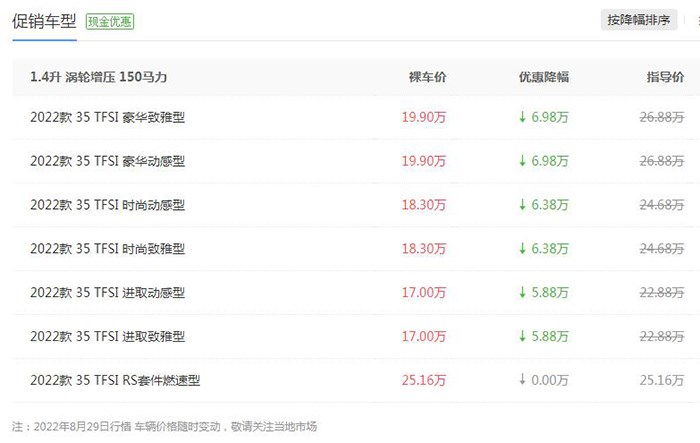Open 2022款 35 TFSI RS套件燃速型
This screenshot has width=700, height=443.
pos(115,380)
